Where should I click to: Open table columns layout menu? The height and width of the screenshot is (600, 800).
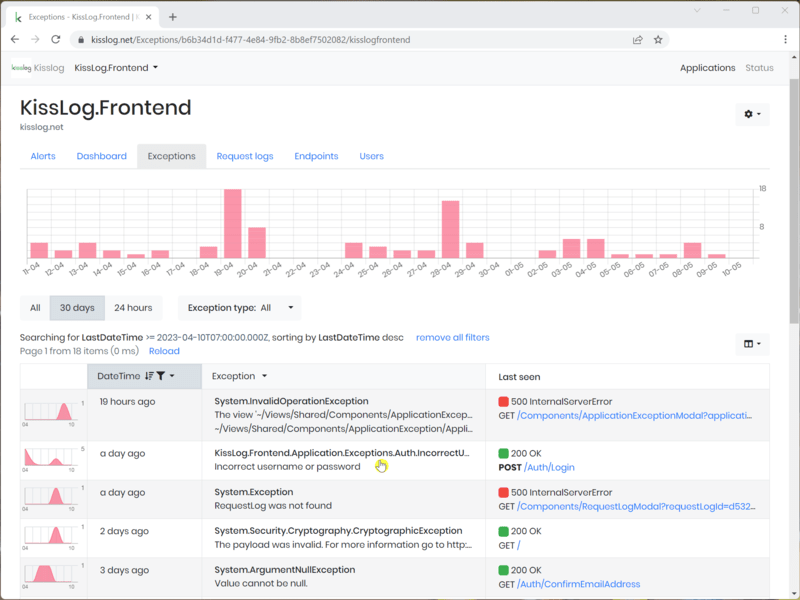pos(752,344)
